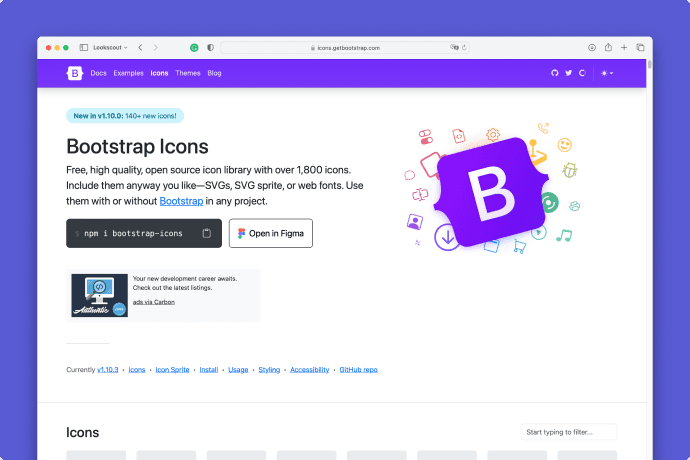Open the Themes nav item
The height and width of the screenshot is (460, 690).
click(188, 73)
